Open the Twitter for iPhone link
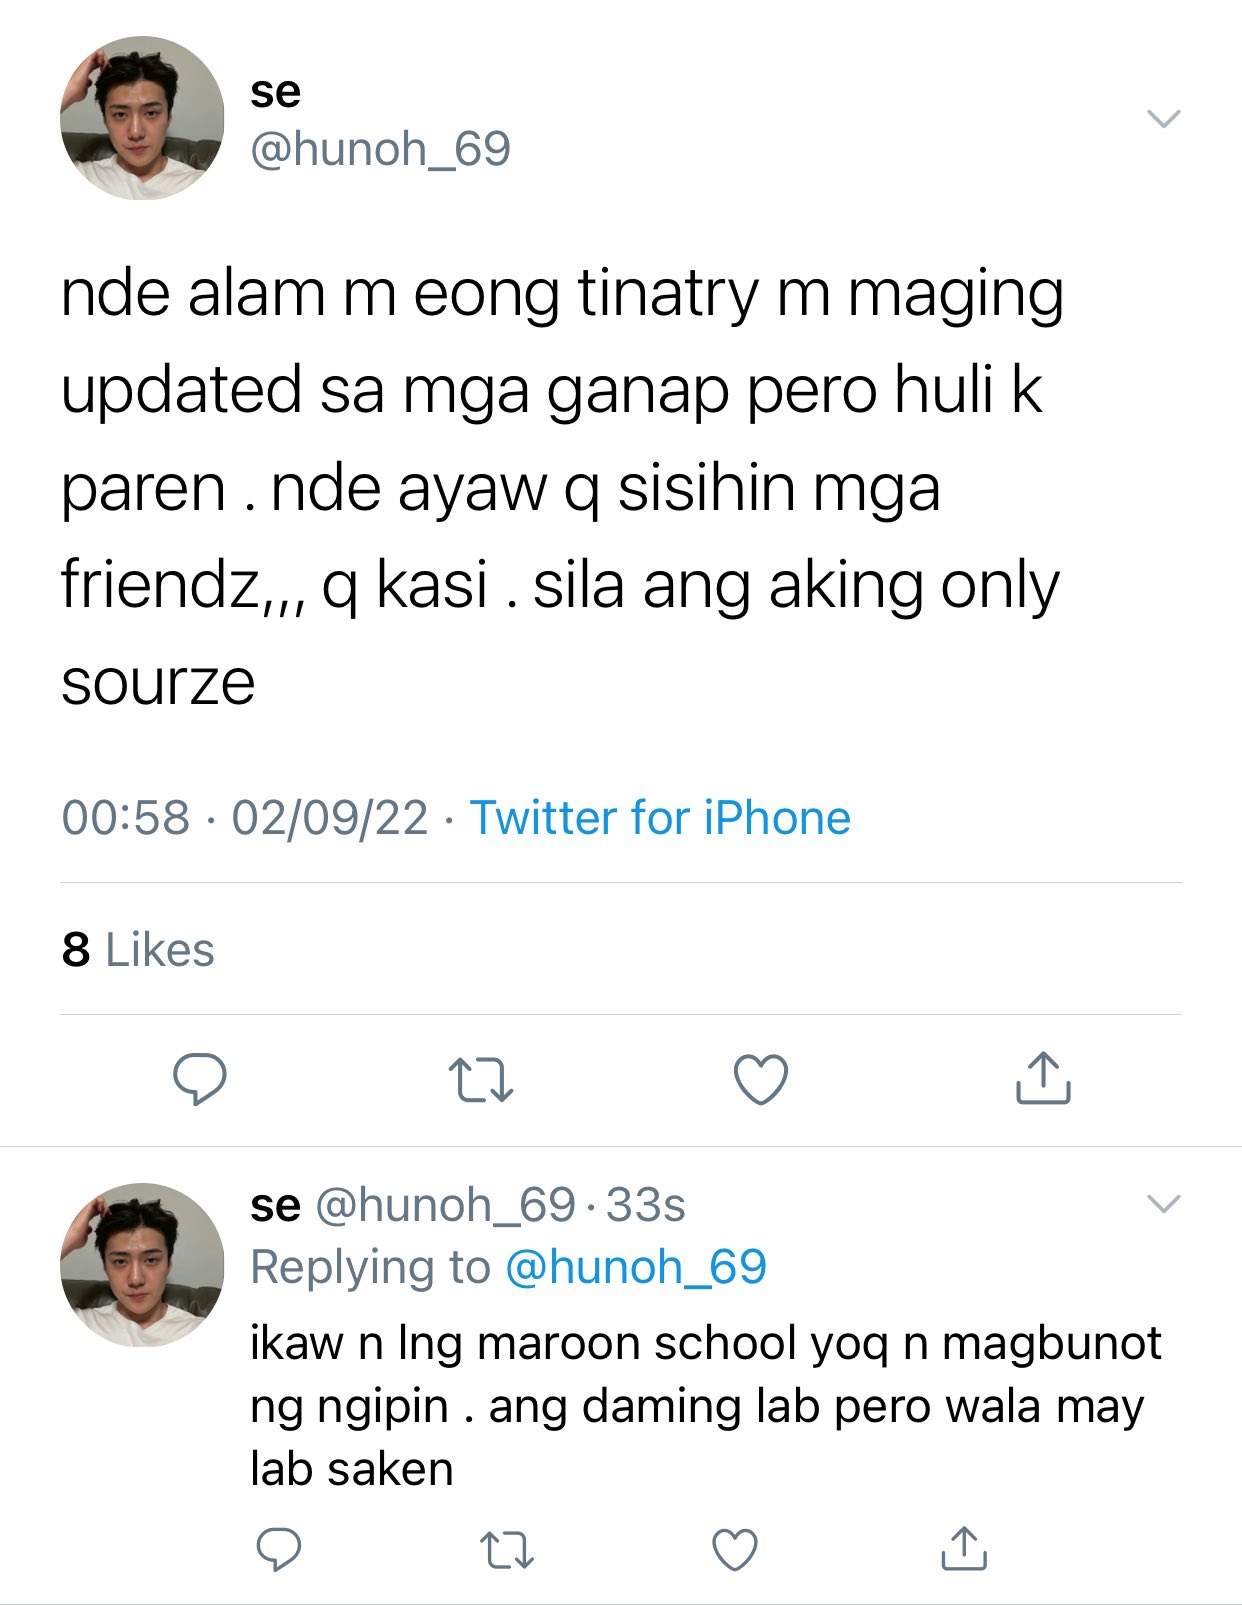Image resolution: width=1242 pixels, height=1605 pixels. click(660, 817)
